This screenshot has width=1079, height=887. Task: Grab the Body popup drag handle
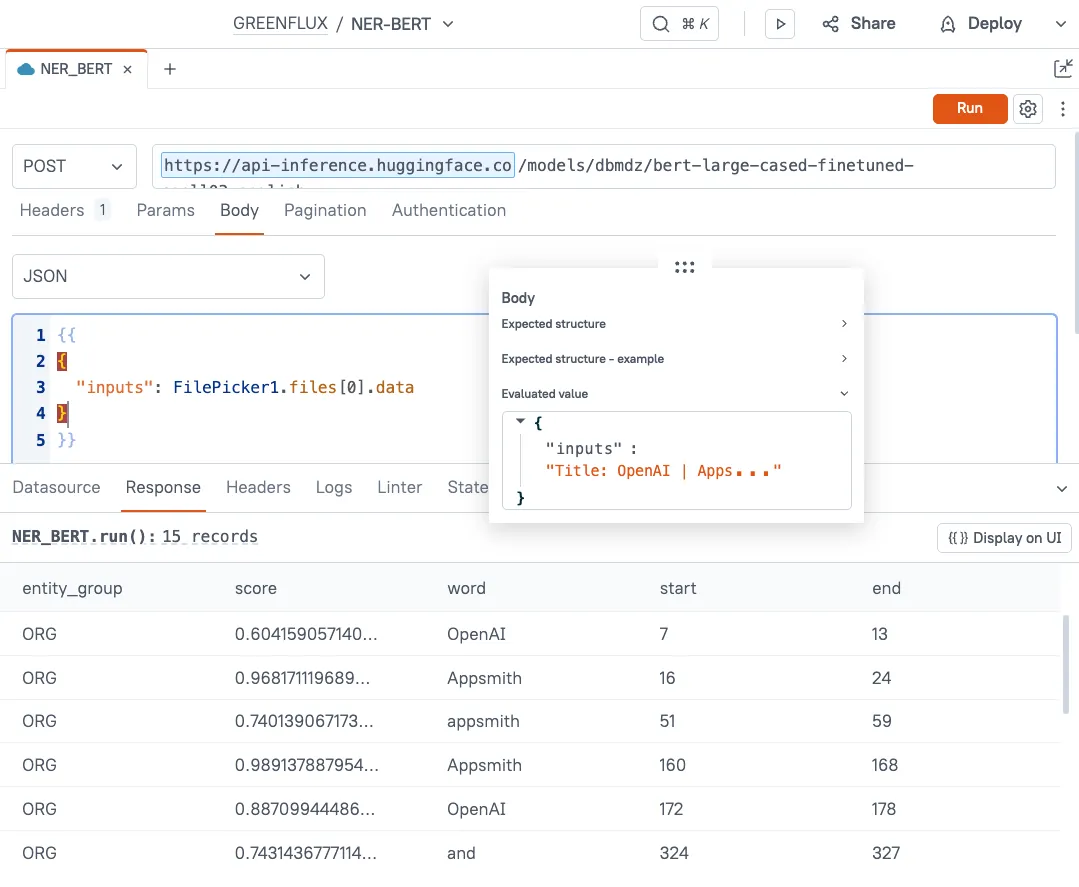pos(684,267)
